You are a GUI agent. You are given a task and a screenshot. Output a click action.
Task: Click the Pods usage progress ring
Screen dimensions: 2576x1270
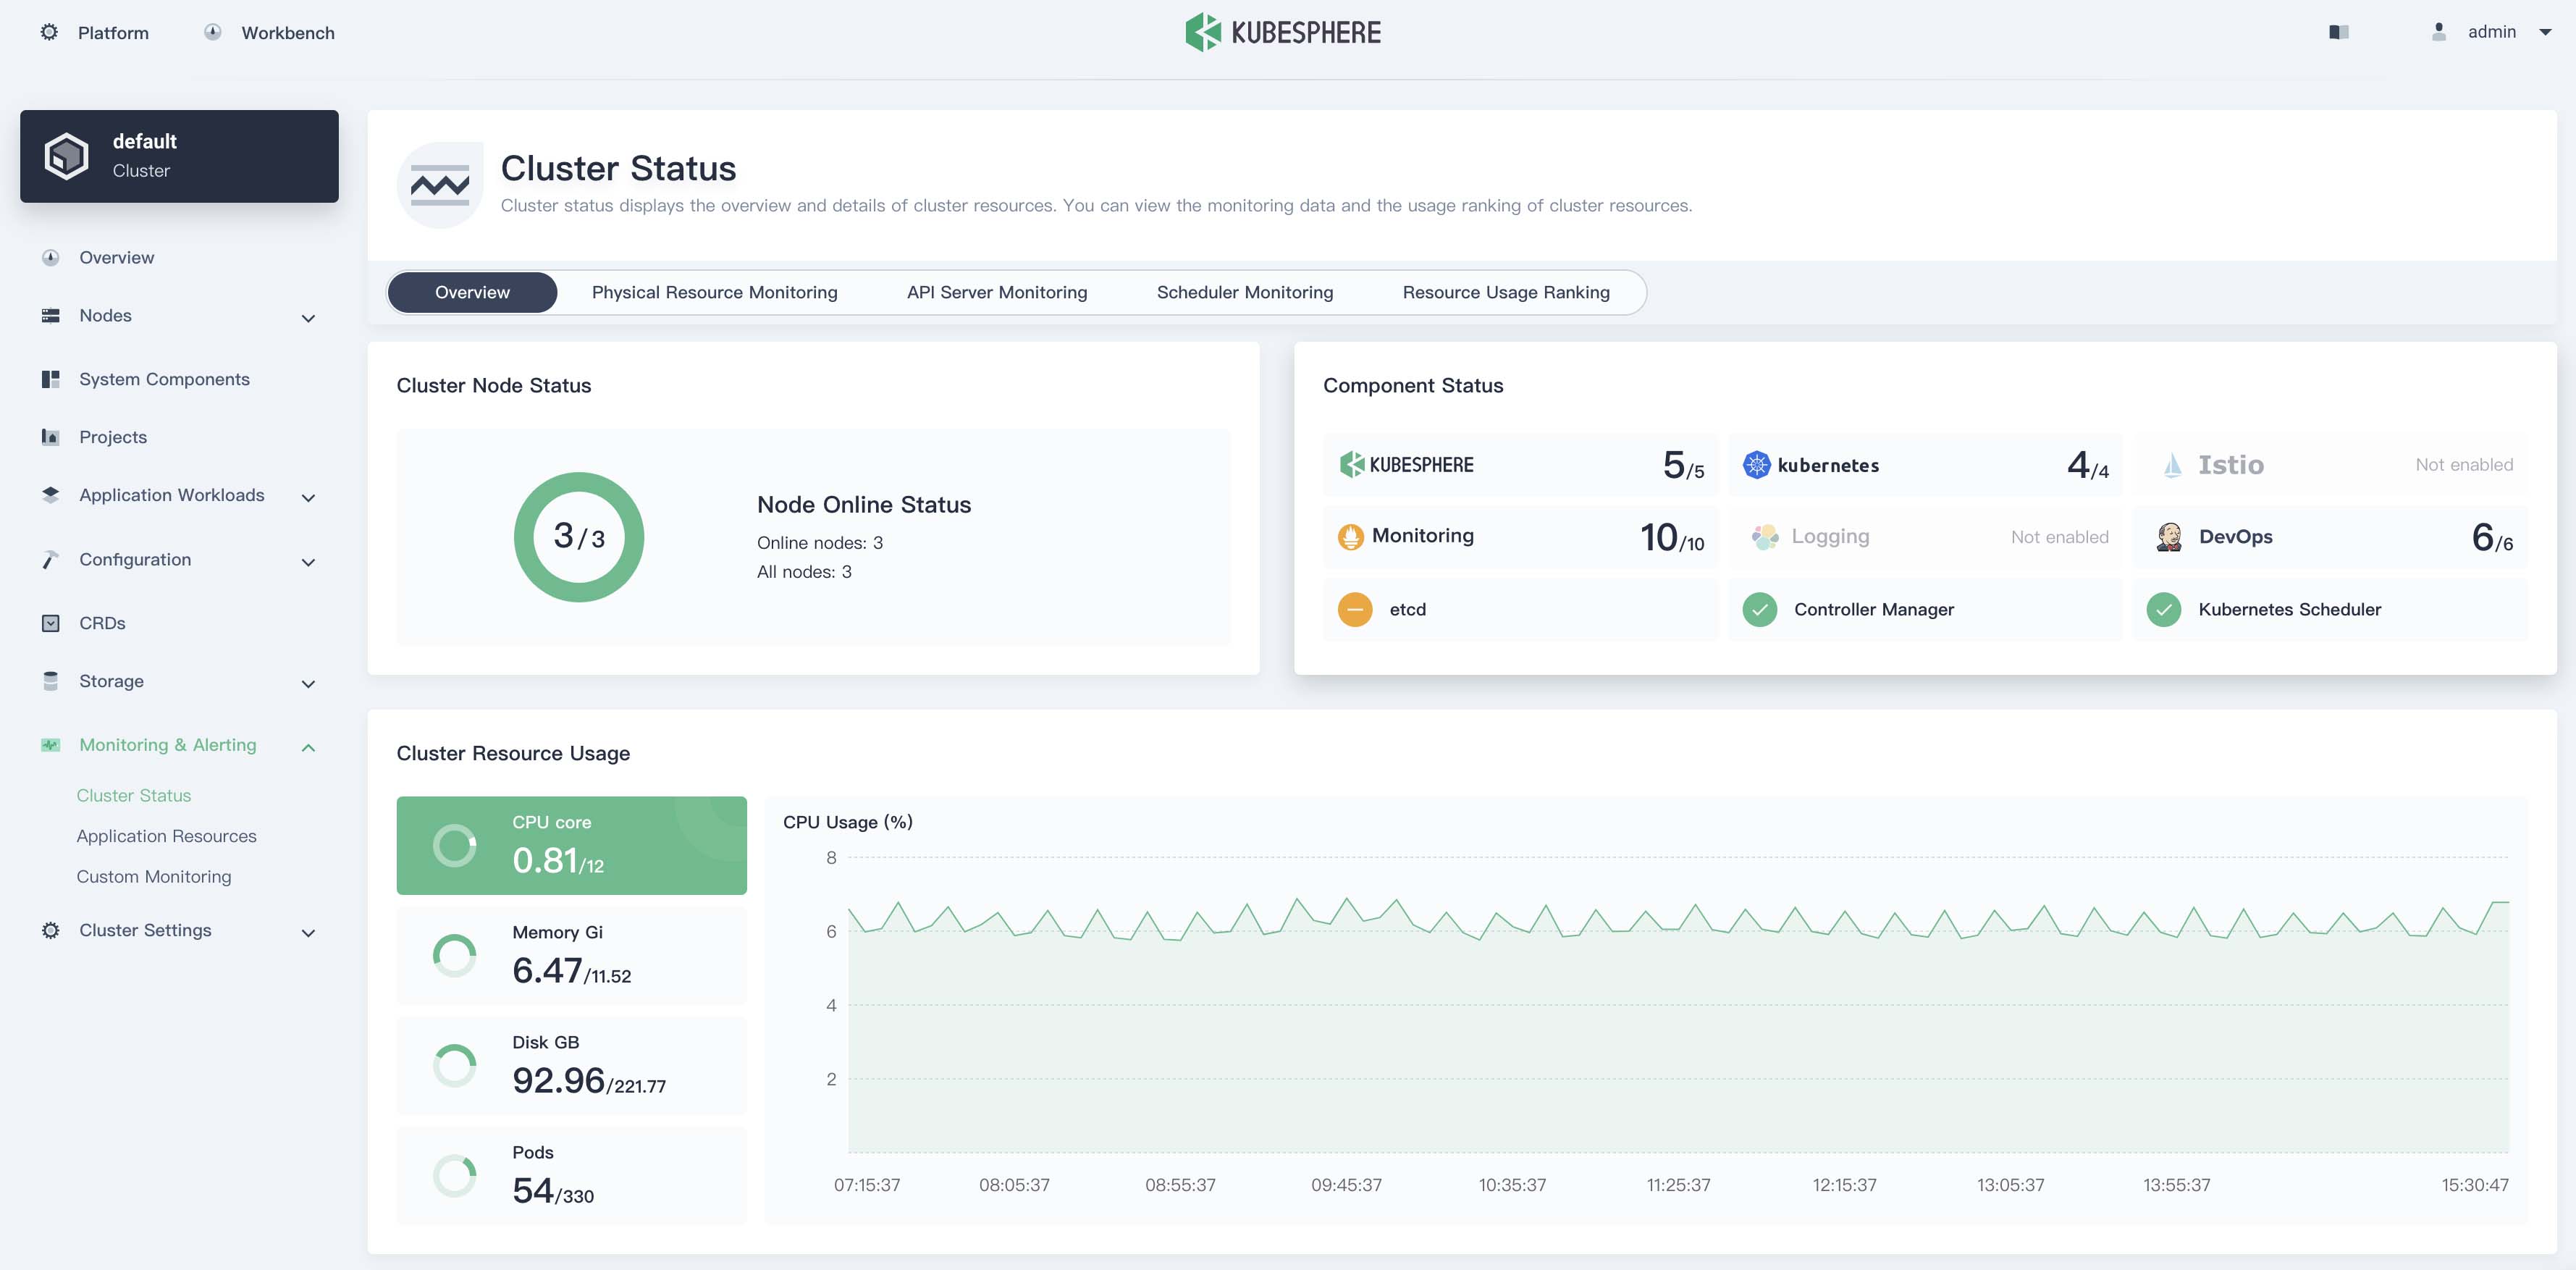(455, 1176)
